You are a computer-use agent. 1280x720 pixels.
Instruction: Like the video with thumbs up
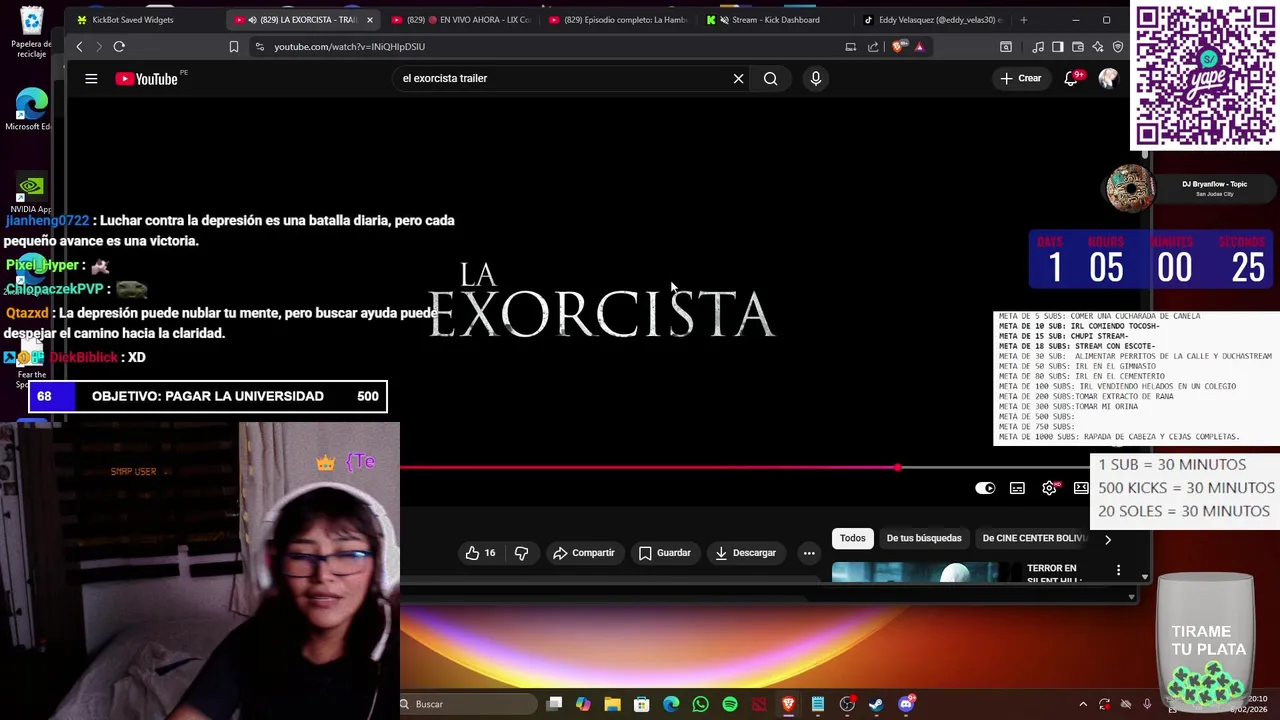coord(480,553)
